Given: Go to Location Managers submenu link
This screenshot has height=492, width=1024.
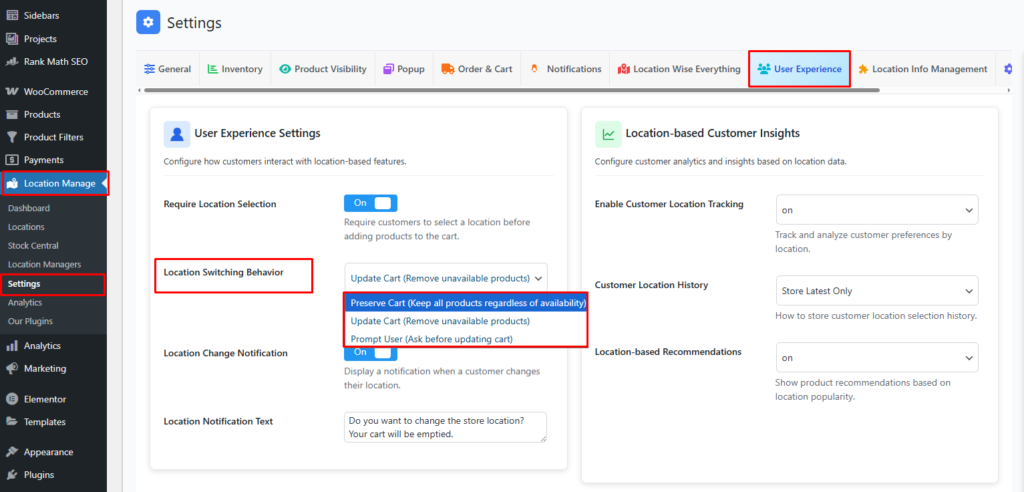Looking at the screenshot, I should pyautogui.click(x=43, y=264).
